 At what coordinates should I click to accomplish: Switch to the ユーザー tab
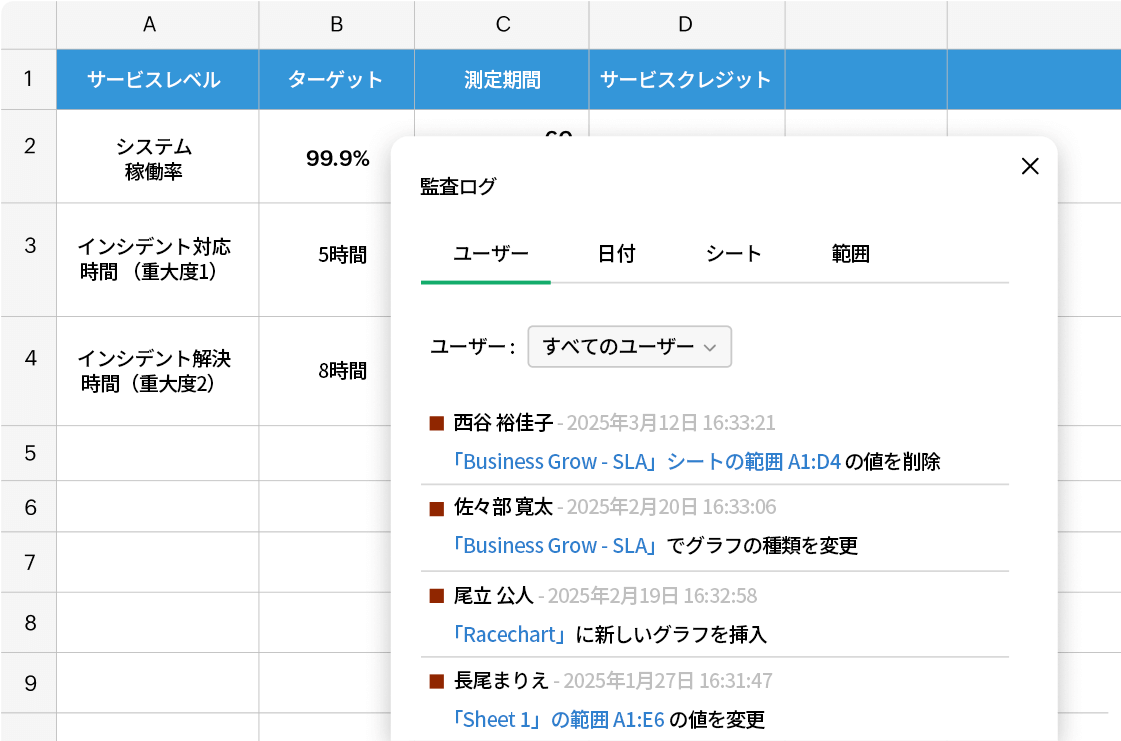click(490, 254)
